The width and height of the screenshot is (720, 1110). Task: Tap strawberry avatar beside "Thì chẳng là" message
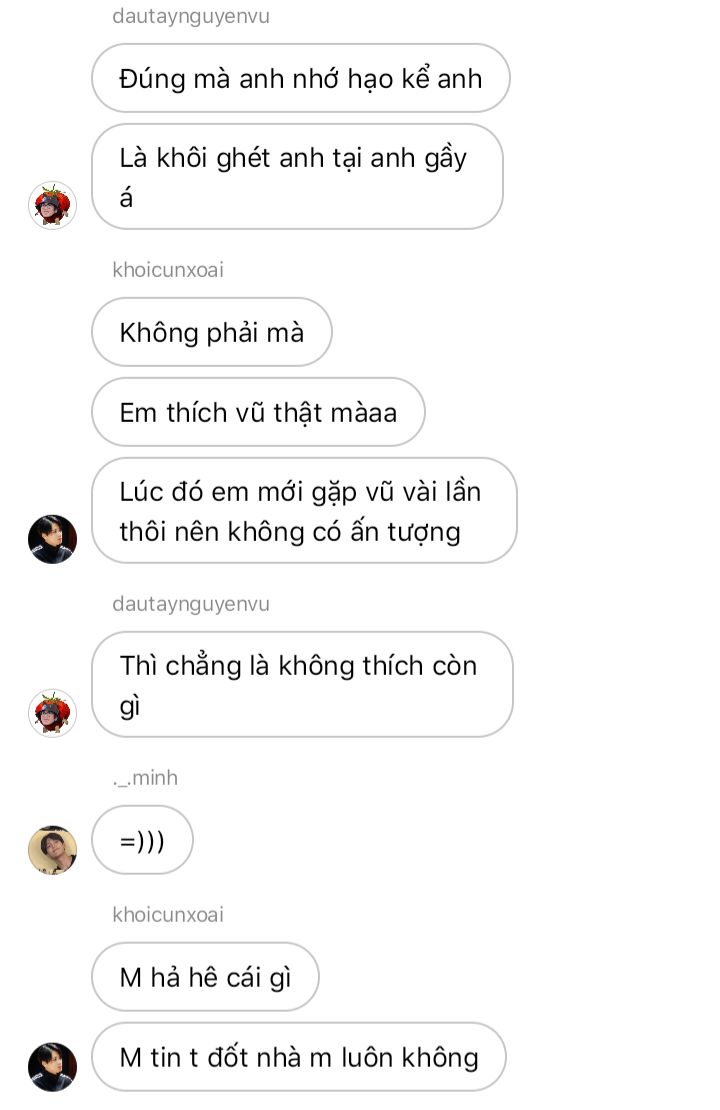tap(52, 713)
